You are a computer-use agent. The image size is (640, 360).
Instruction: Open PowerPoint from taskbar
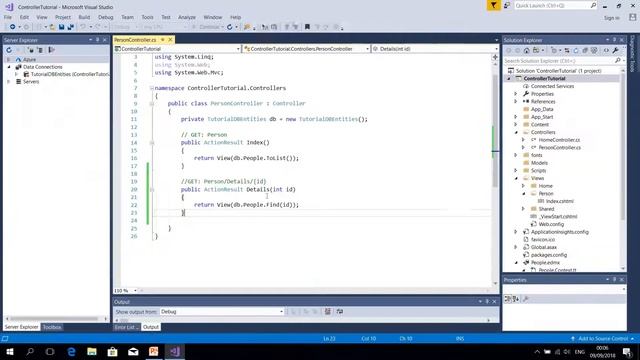[x=153, y=351]
